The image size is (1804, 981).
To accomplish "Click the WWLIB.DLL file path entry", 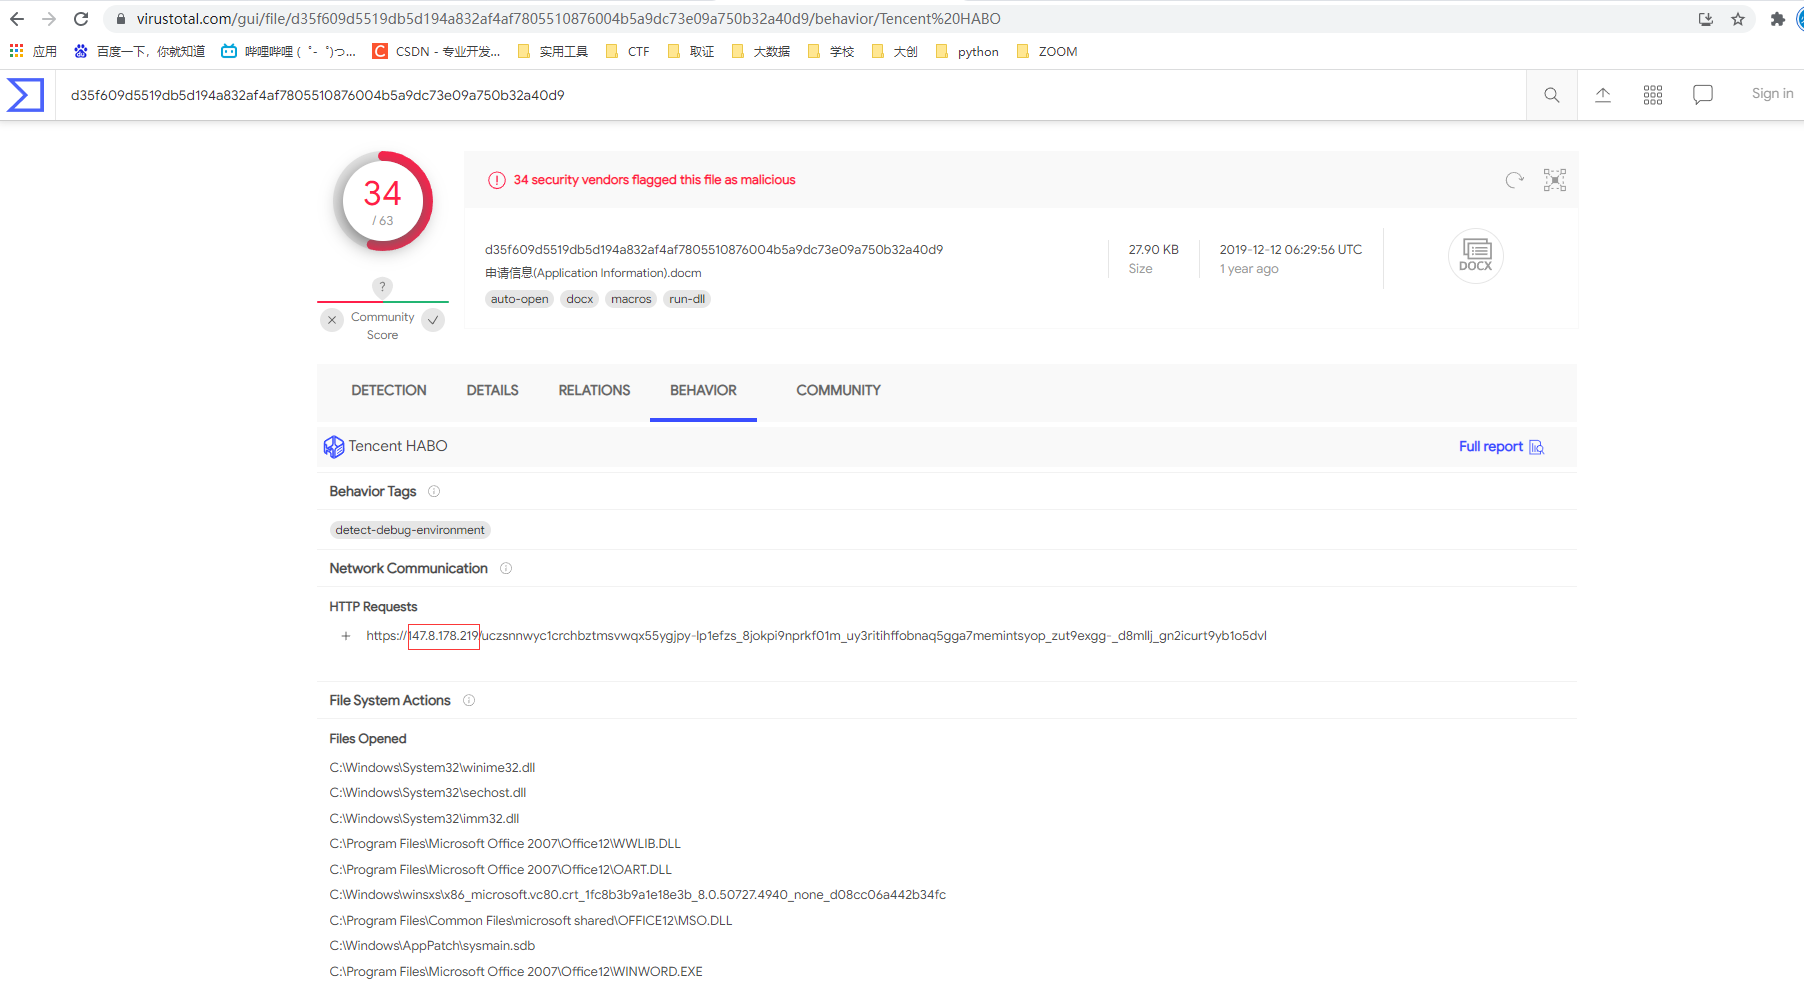I will tap(505, 844).
